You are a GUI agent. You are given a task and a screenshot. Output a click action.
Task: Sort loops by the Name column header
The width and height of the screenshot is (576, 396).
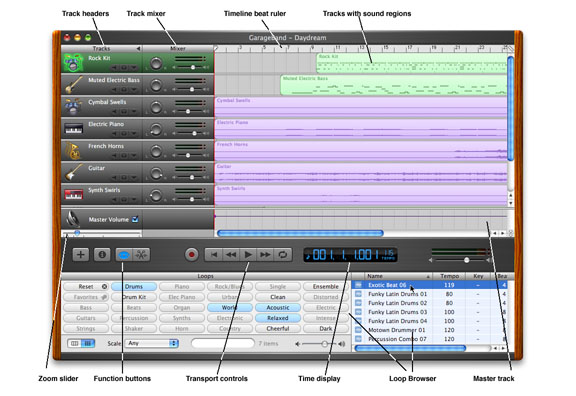click(x=398, y=276)
